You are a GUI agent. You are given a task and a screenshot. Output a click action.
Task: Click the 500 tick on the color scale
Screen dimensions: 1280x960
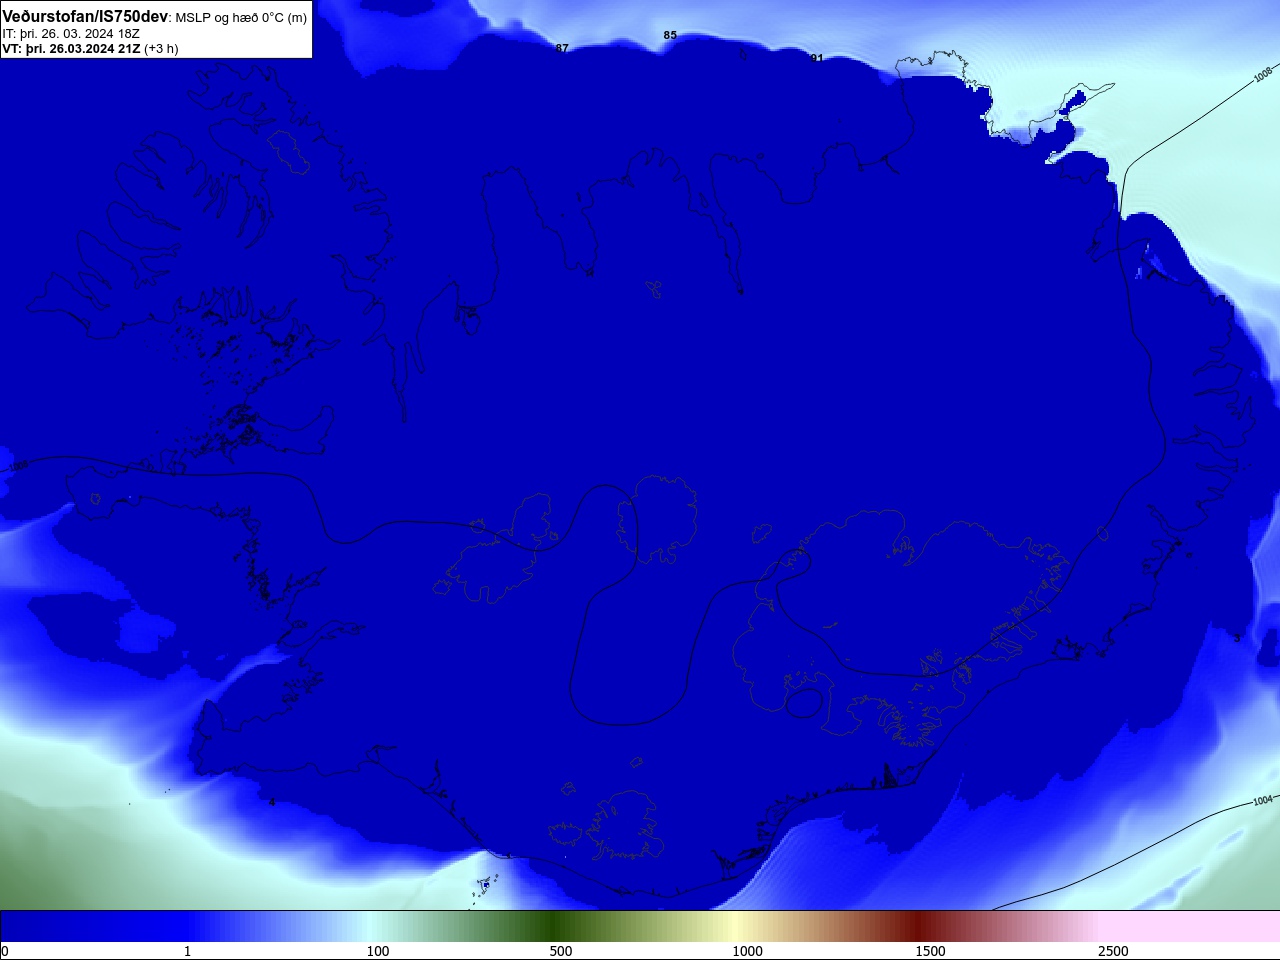coord(561,951)
